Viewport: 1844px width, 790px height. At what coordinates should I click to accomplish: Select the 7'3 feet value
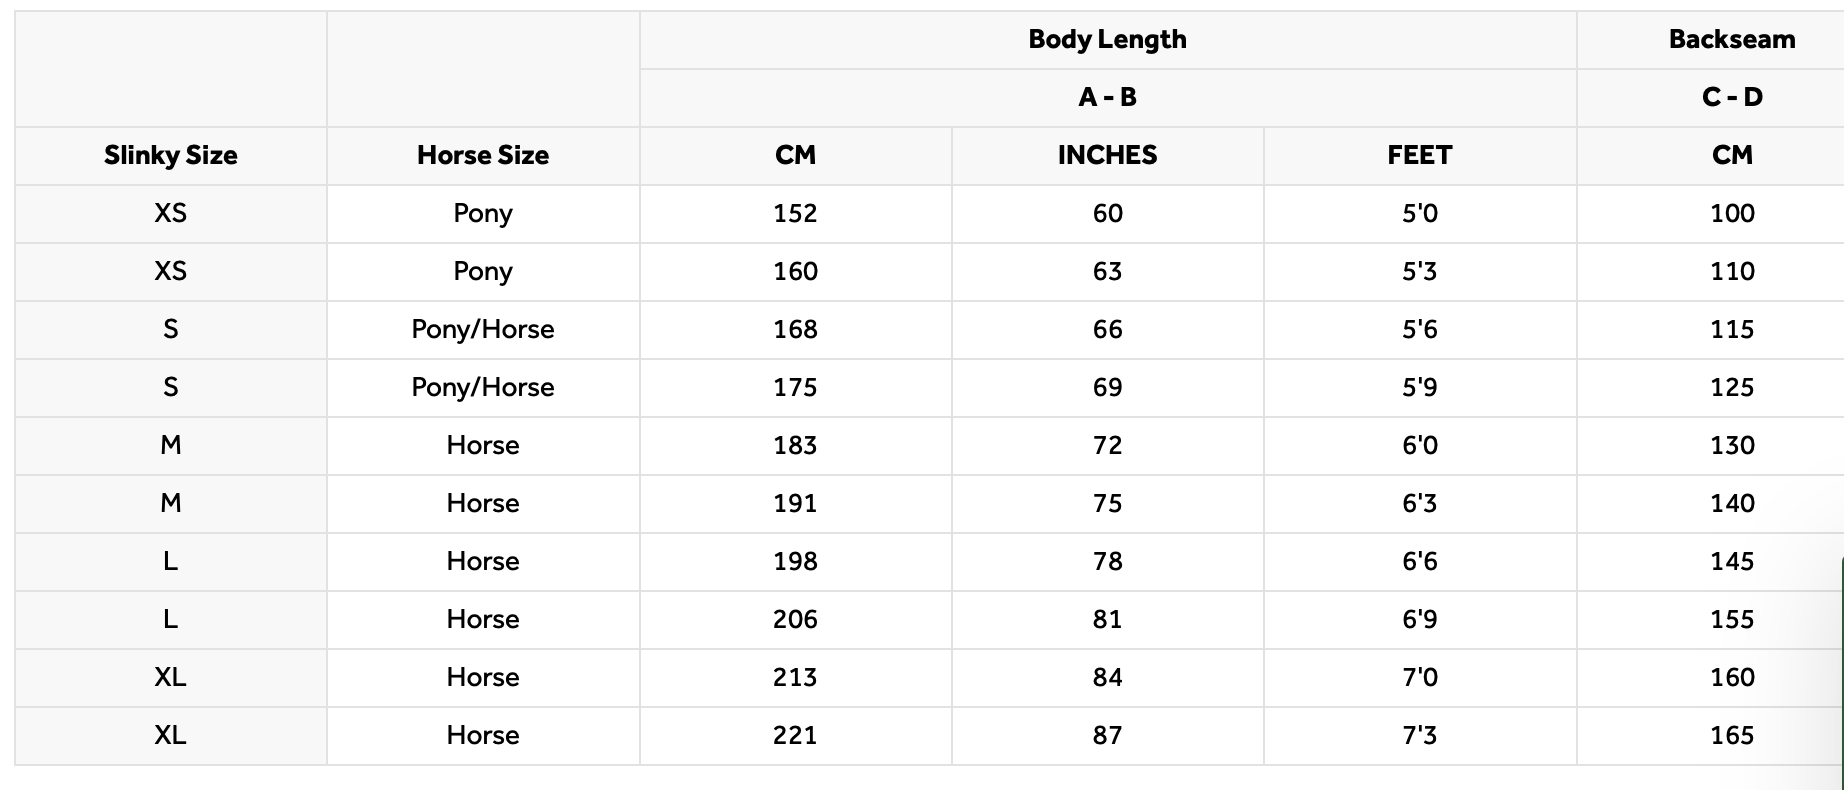click(x=1420, y=735)
